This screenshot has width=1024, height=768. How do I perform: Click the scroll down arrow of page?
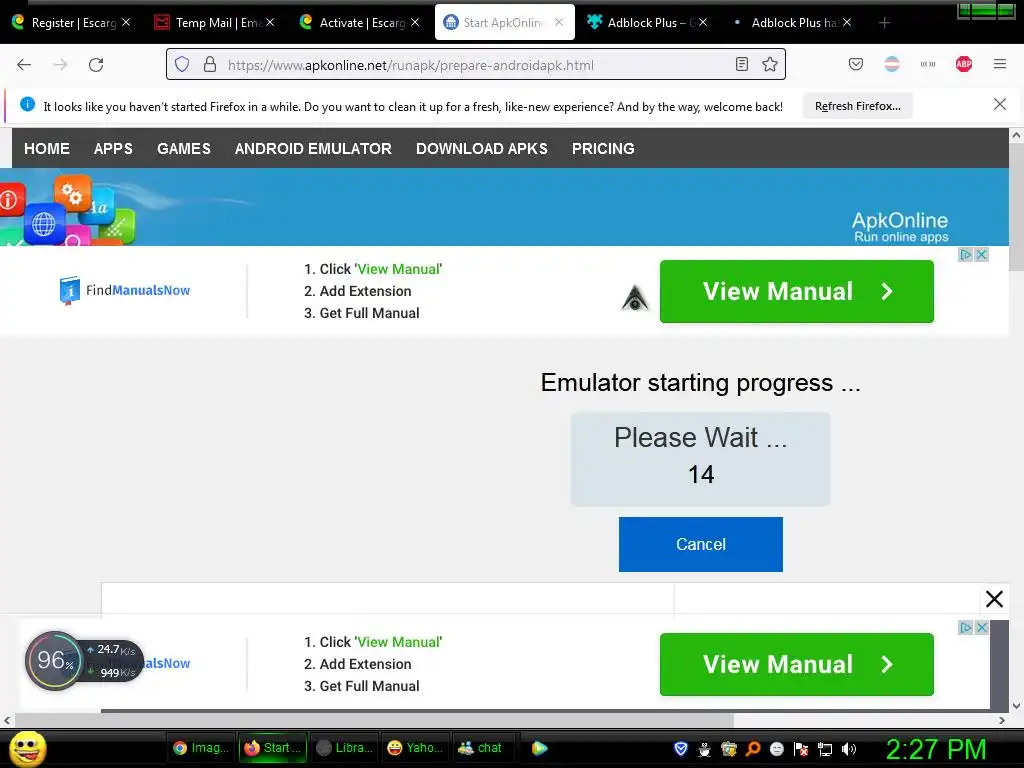1016,705
